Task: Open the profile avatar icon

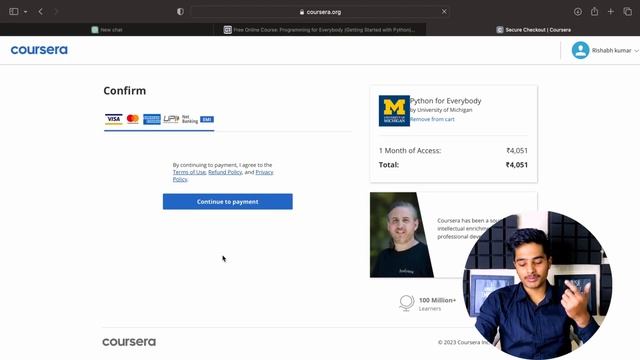Action: 580,50
